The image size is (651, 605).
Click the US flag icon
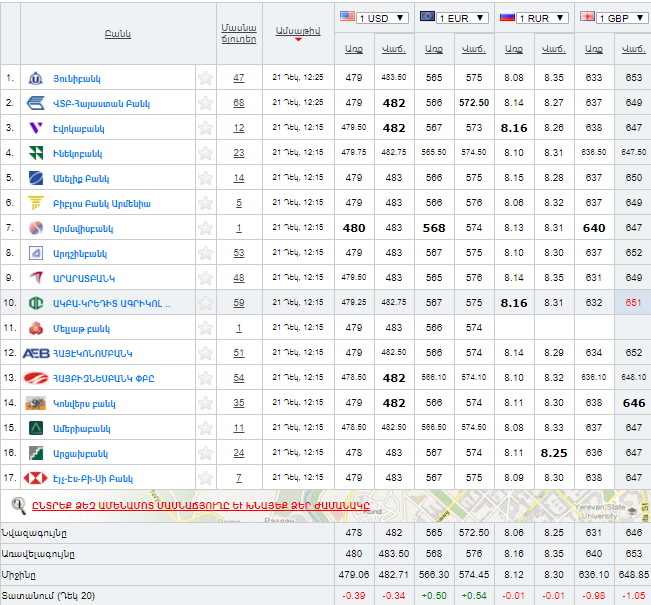pos(347,17)
